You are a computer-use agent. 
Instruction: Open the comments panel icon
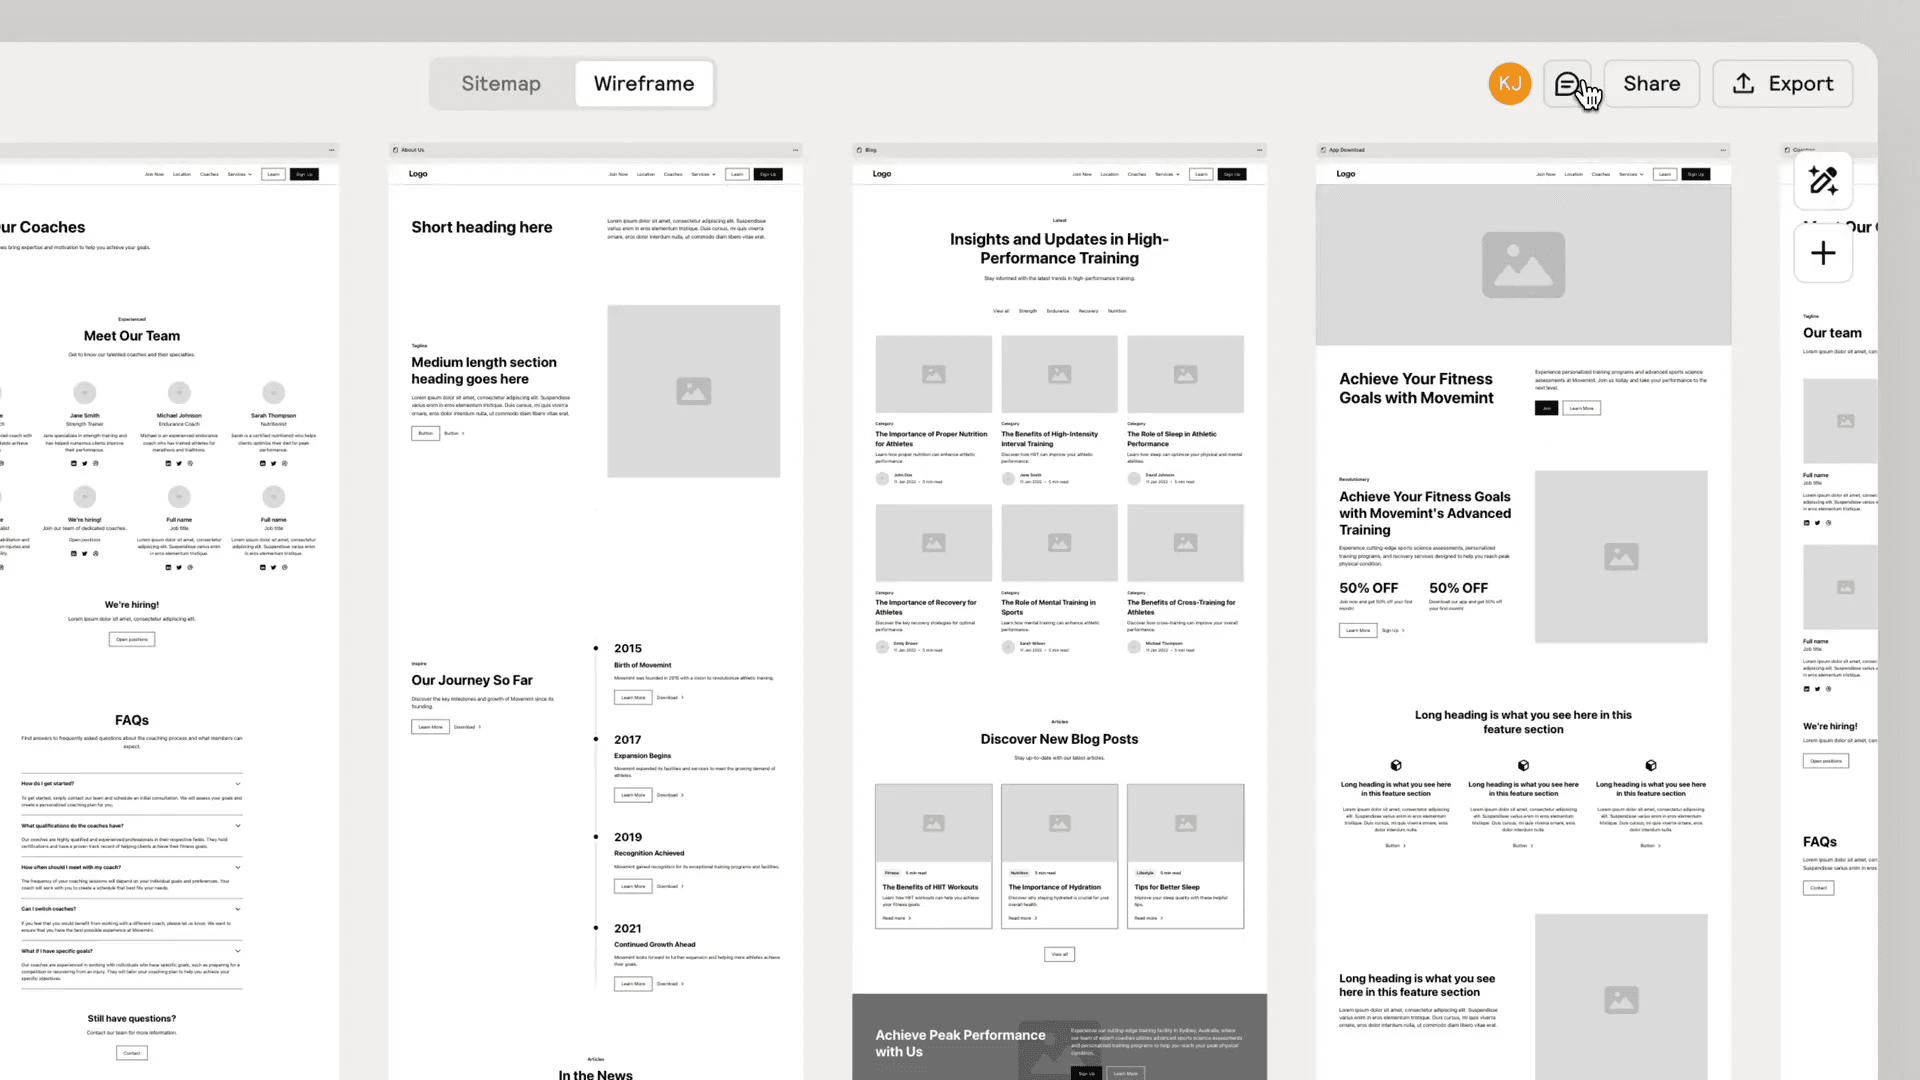1567,84
